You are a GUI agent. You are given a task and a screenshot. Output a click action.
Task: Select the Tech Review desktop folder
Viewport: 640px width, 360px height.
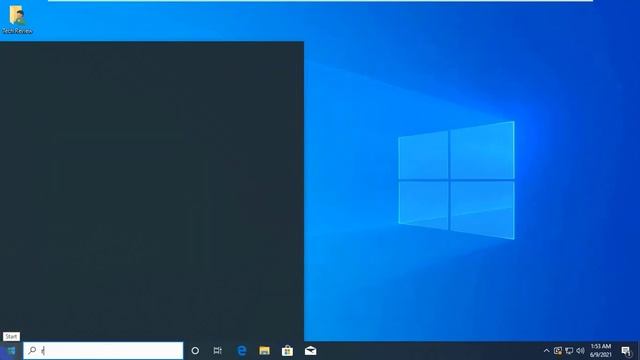(x=17, y=20)
